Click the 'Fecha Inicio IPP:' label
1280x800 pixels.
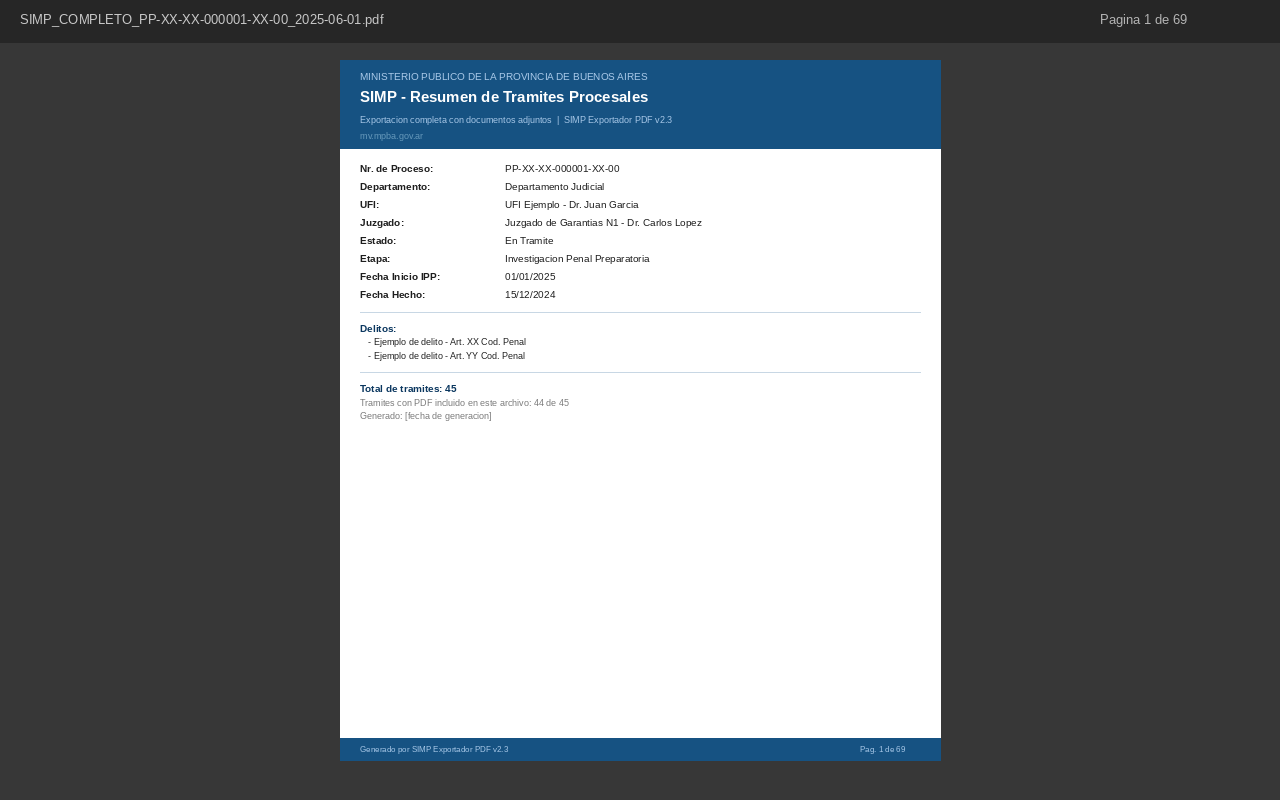[x=400, y=277]
